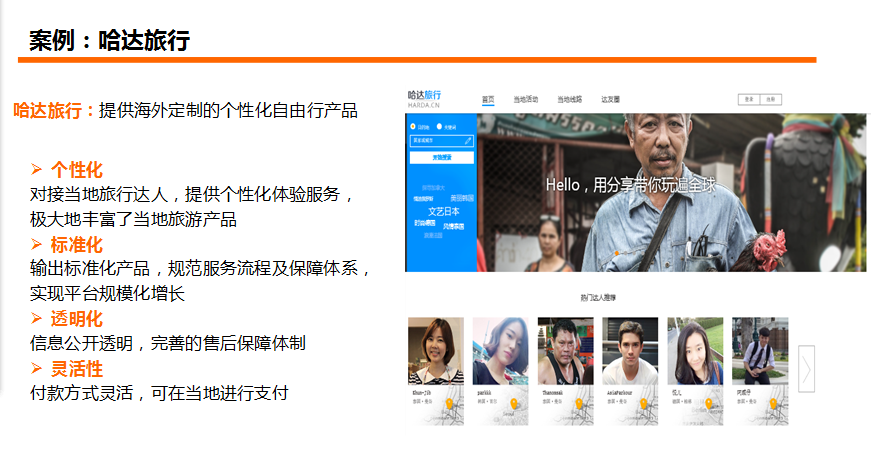Click the map pin on parkkk's card
Screen dimensions: 894x472
click(x=512, y=405)
